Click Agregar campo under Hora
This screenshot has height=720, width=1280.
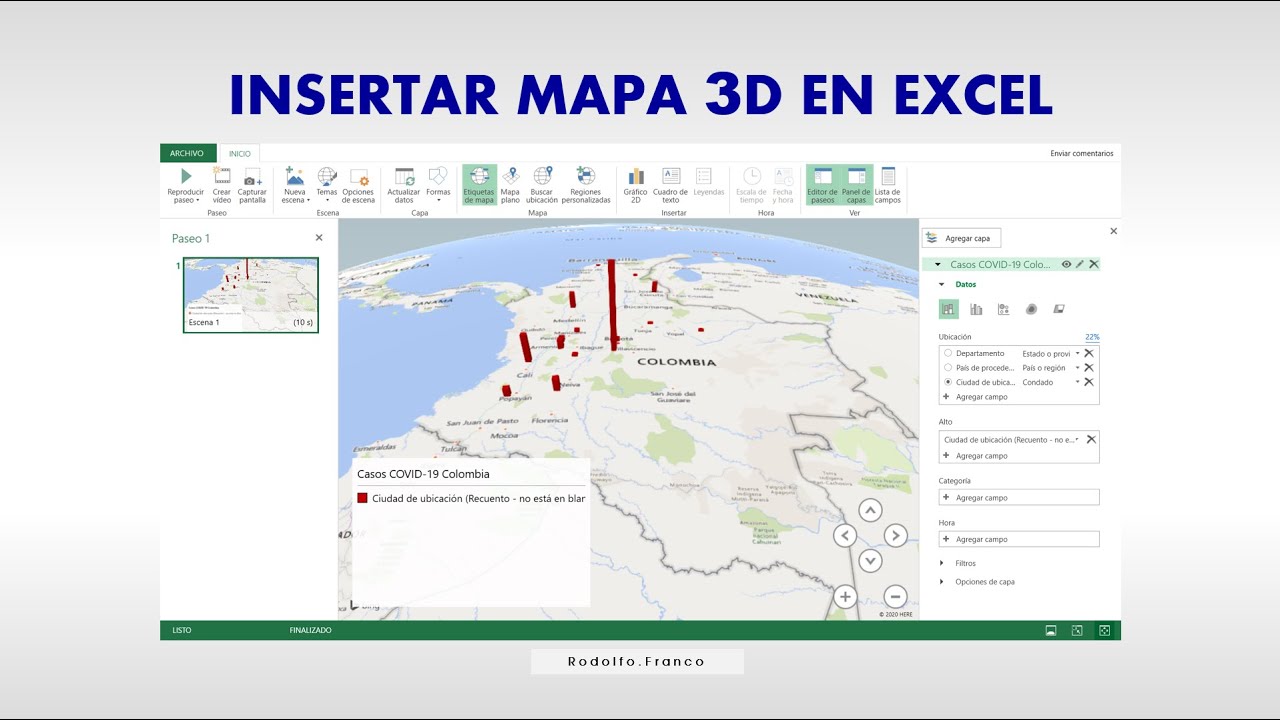pos(1019,539)
